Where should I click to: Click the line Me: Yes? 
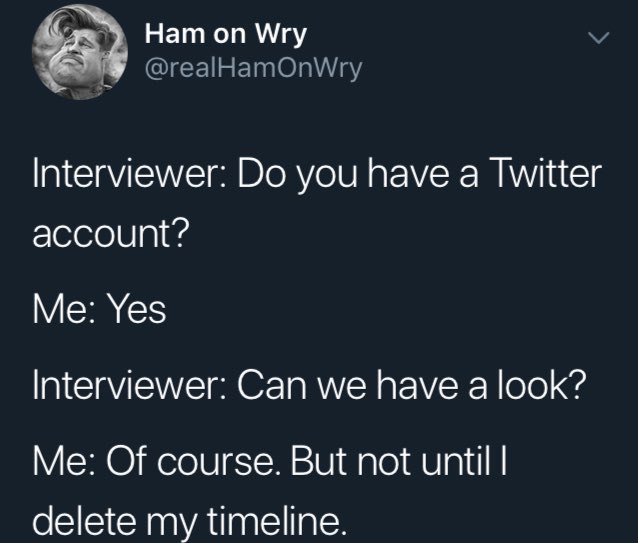coord(98,313)
